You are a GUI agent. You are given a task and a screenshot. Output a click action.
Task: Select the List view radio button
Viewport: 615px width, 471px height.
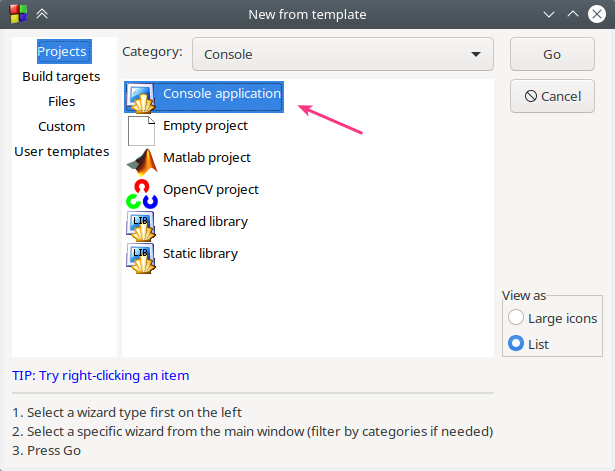click(516, 344)
